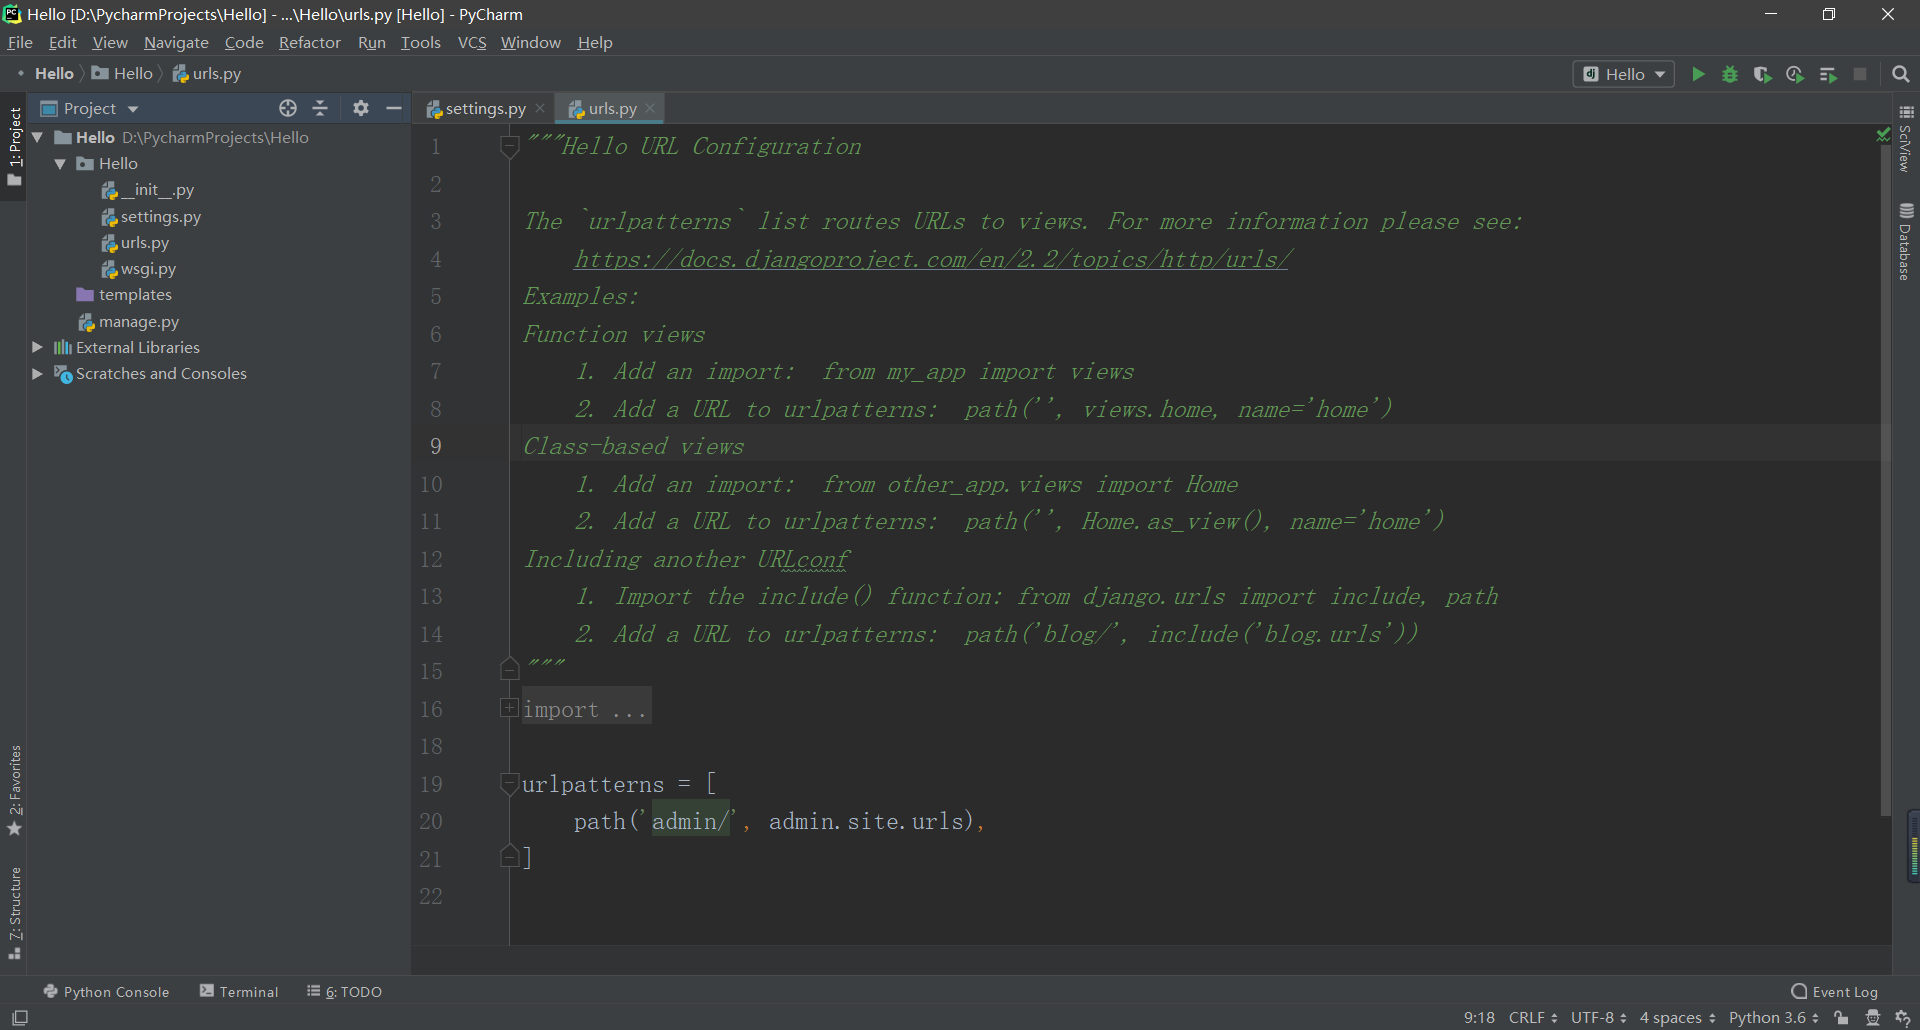Open the Navigate menu
1920x1030 pixels.
coord(176,42)
